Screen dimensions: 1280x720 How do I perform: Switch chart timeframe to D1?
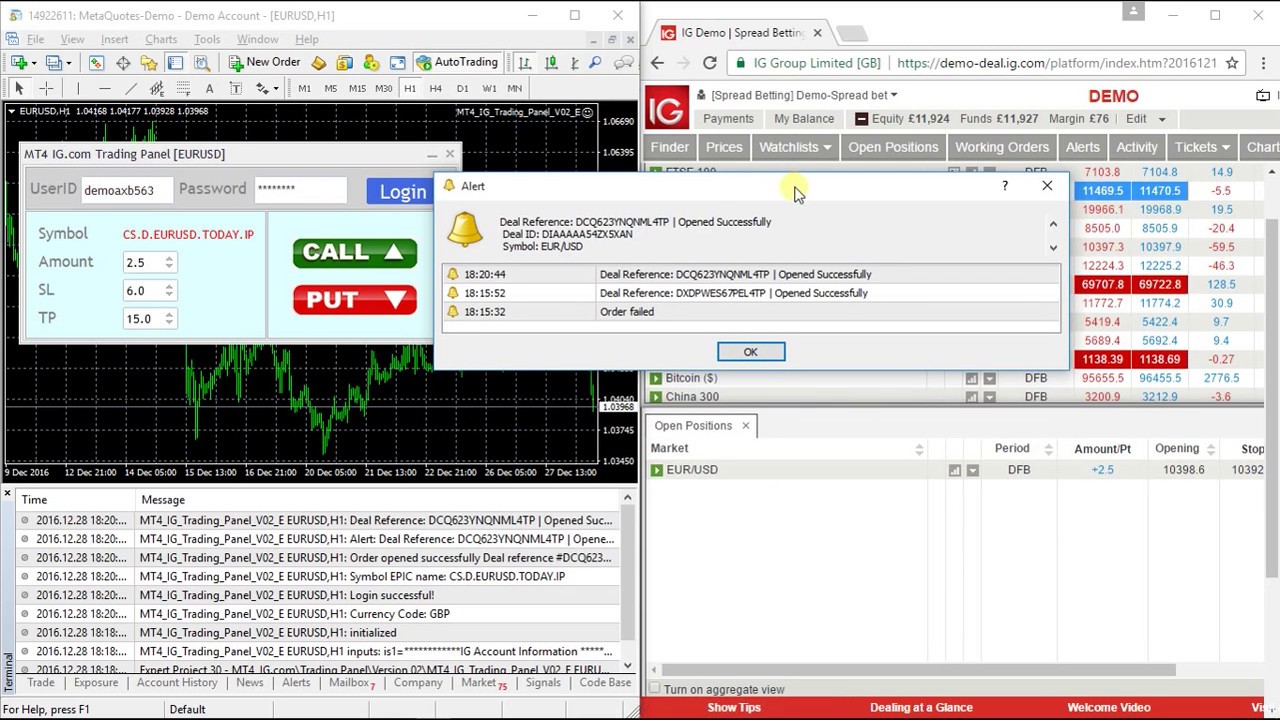pos(462,88)
